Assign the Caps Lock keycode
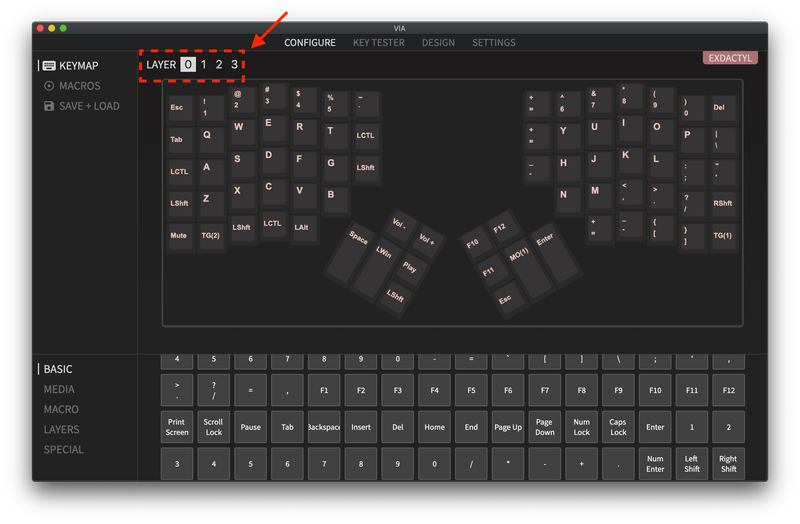 pyautogui.click(x=618, y=427)
